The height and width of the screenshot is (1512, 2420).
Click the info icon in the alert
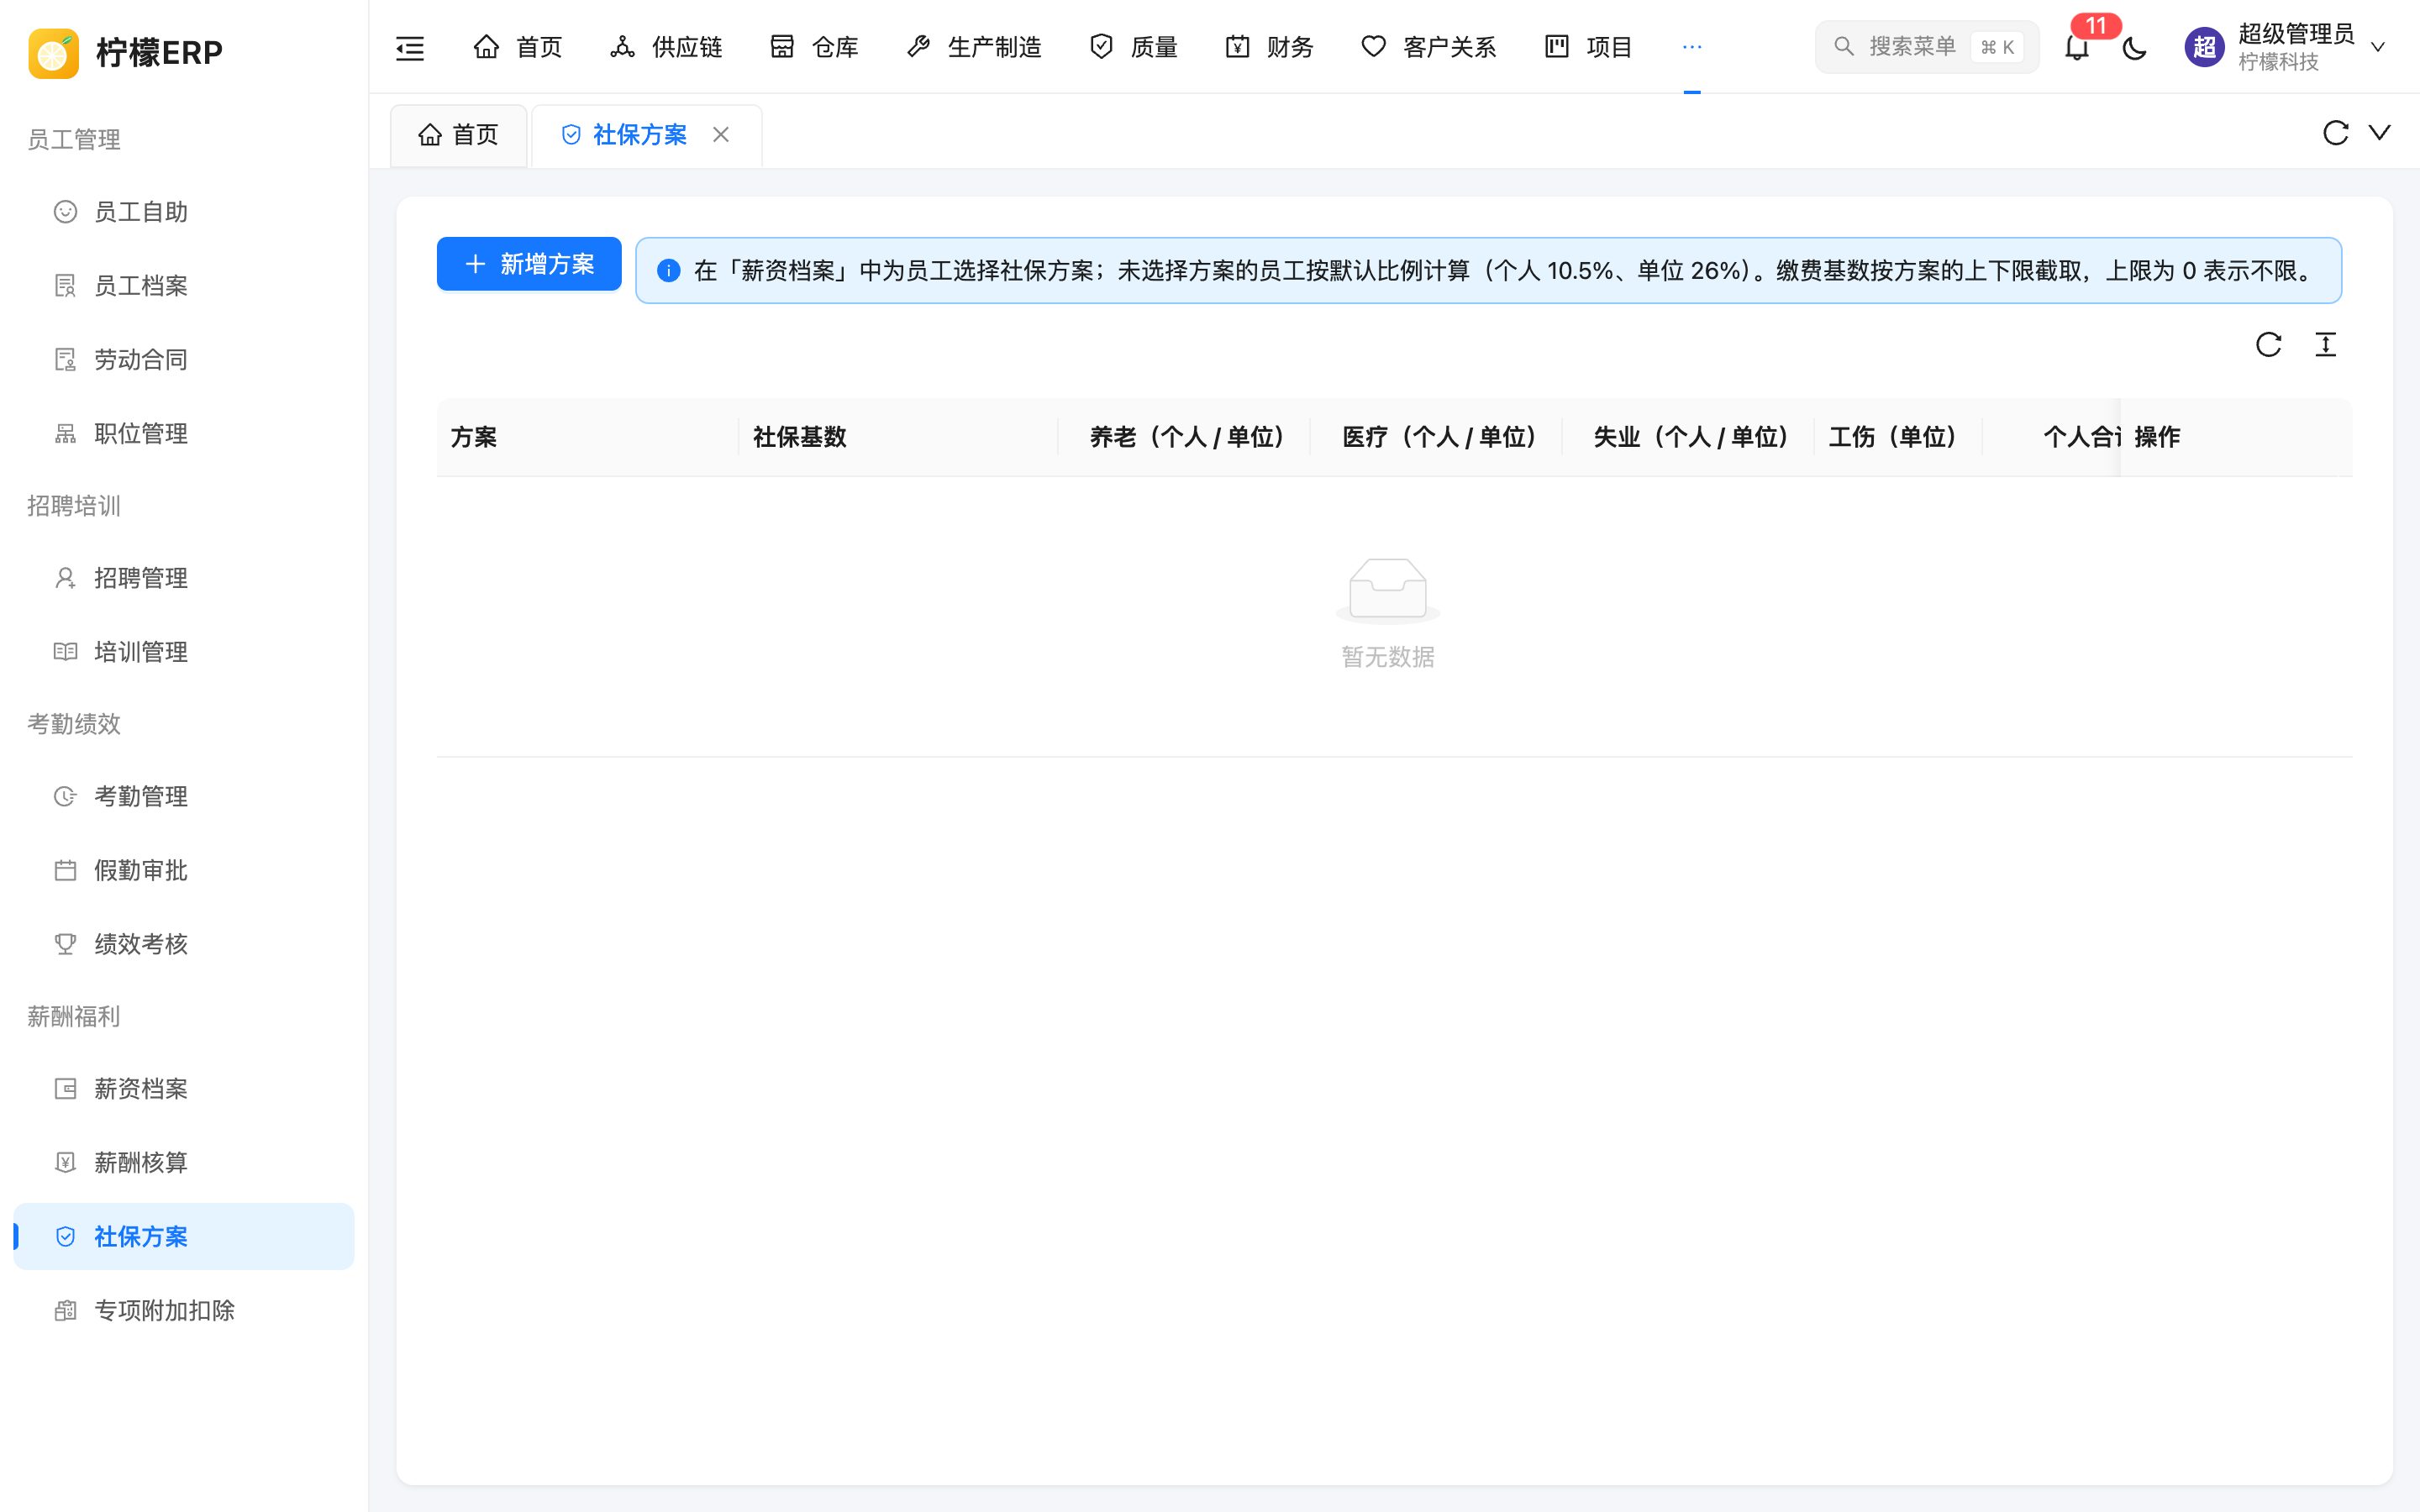pos(669,271)
